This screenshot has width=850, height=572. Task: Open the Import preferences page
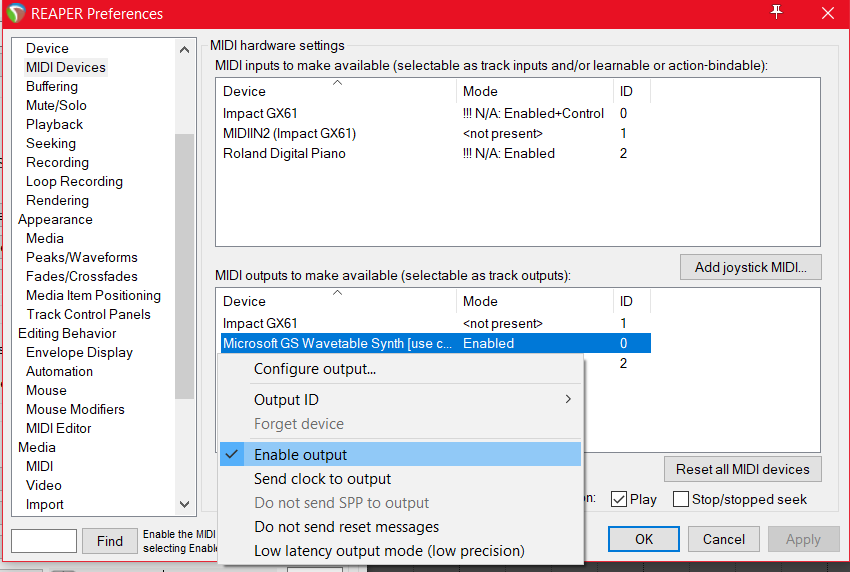(x=44, y=504)
